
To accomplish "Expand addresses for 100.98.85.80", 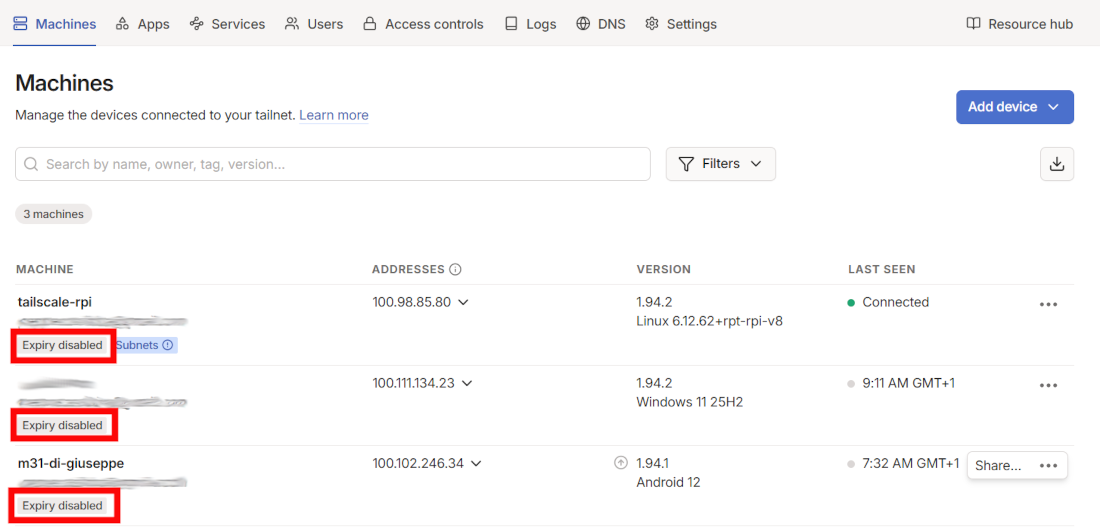I will (463, 302).
